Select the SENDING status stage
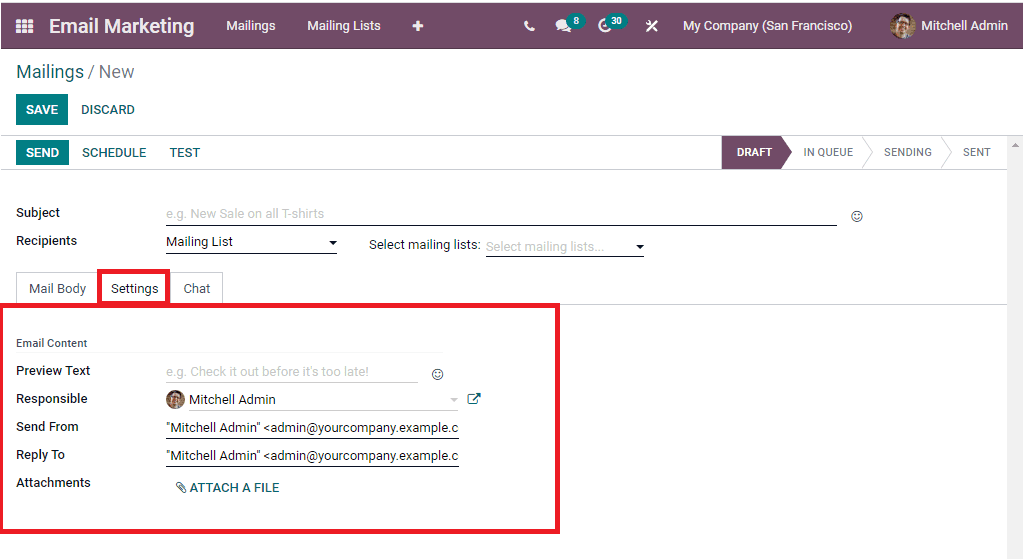Viewport: 1024px width, 560px height. pos(908,152)
